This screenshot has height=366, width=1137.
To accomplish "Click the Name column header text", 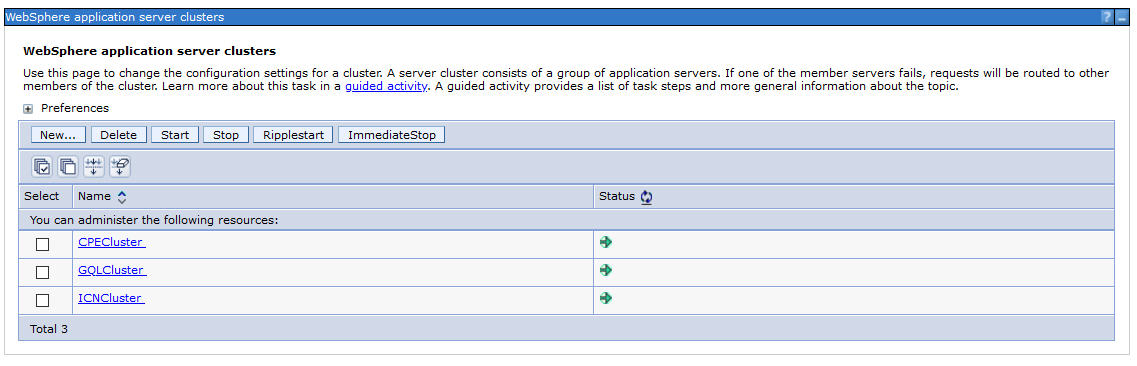I will [x=94, y=196].
